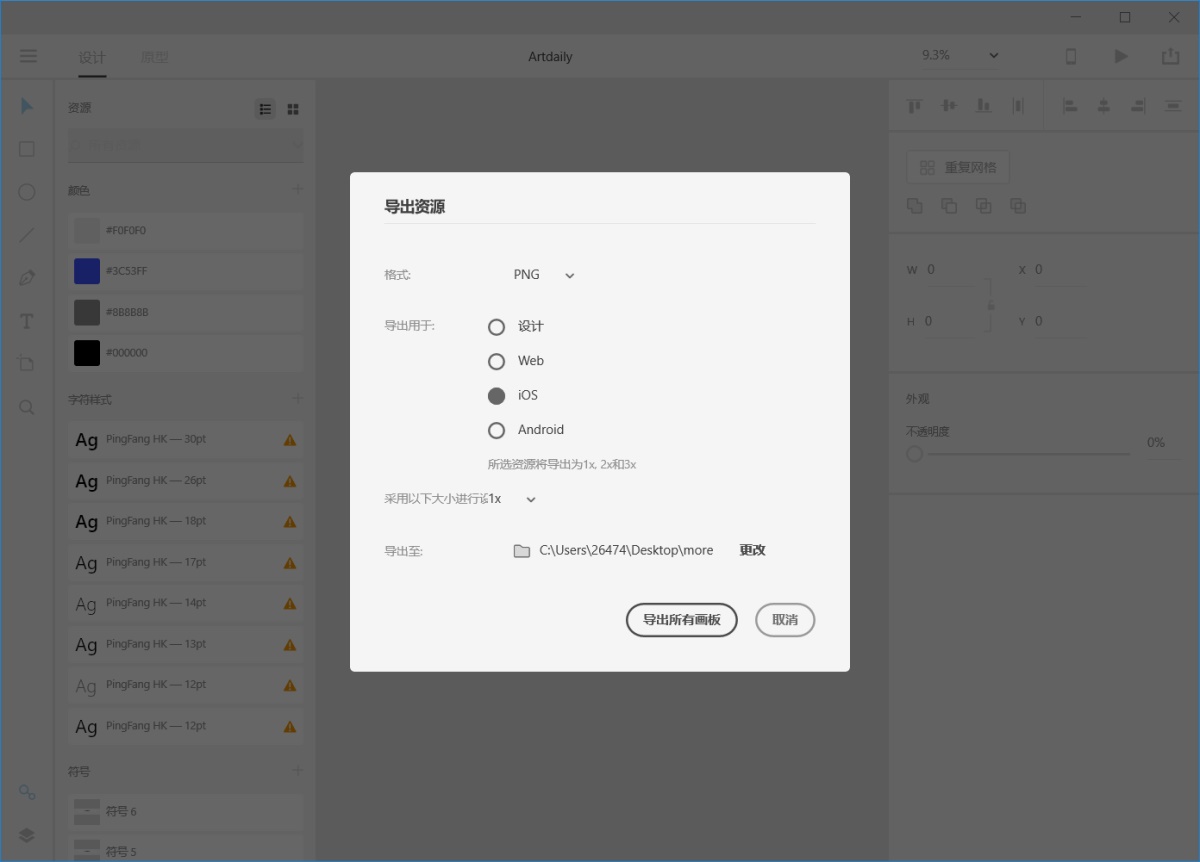Switch to the 设计 tab

[x=92, y=57]
